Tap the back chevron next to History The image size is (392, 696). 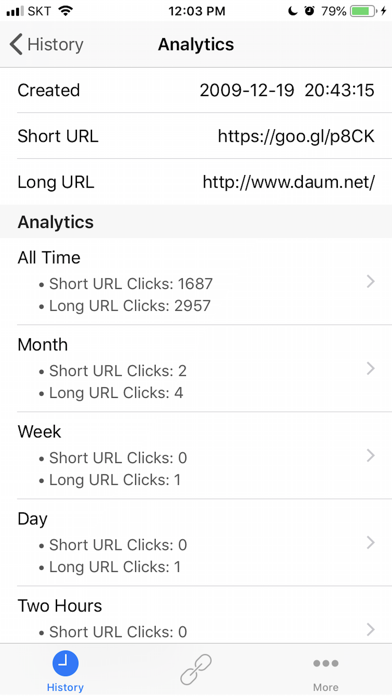coord(16,45)
